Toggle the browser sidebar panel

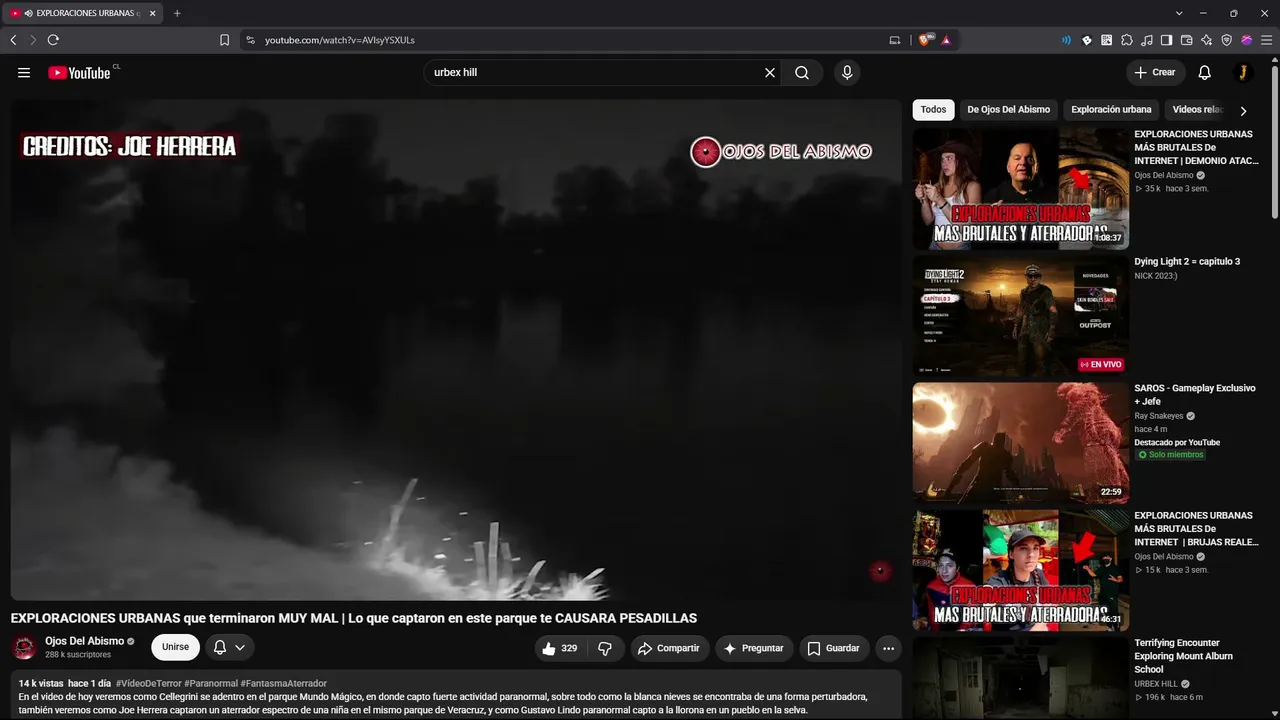coord(1167,40)
